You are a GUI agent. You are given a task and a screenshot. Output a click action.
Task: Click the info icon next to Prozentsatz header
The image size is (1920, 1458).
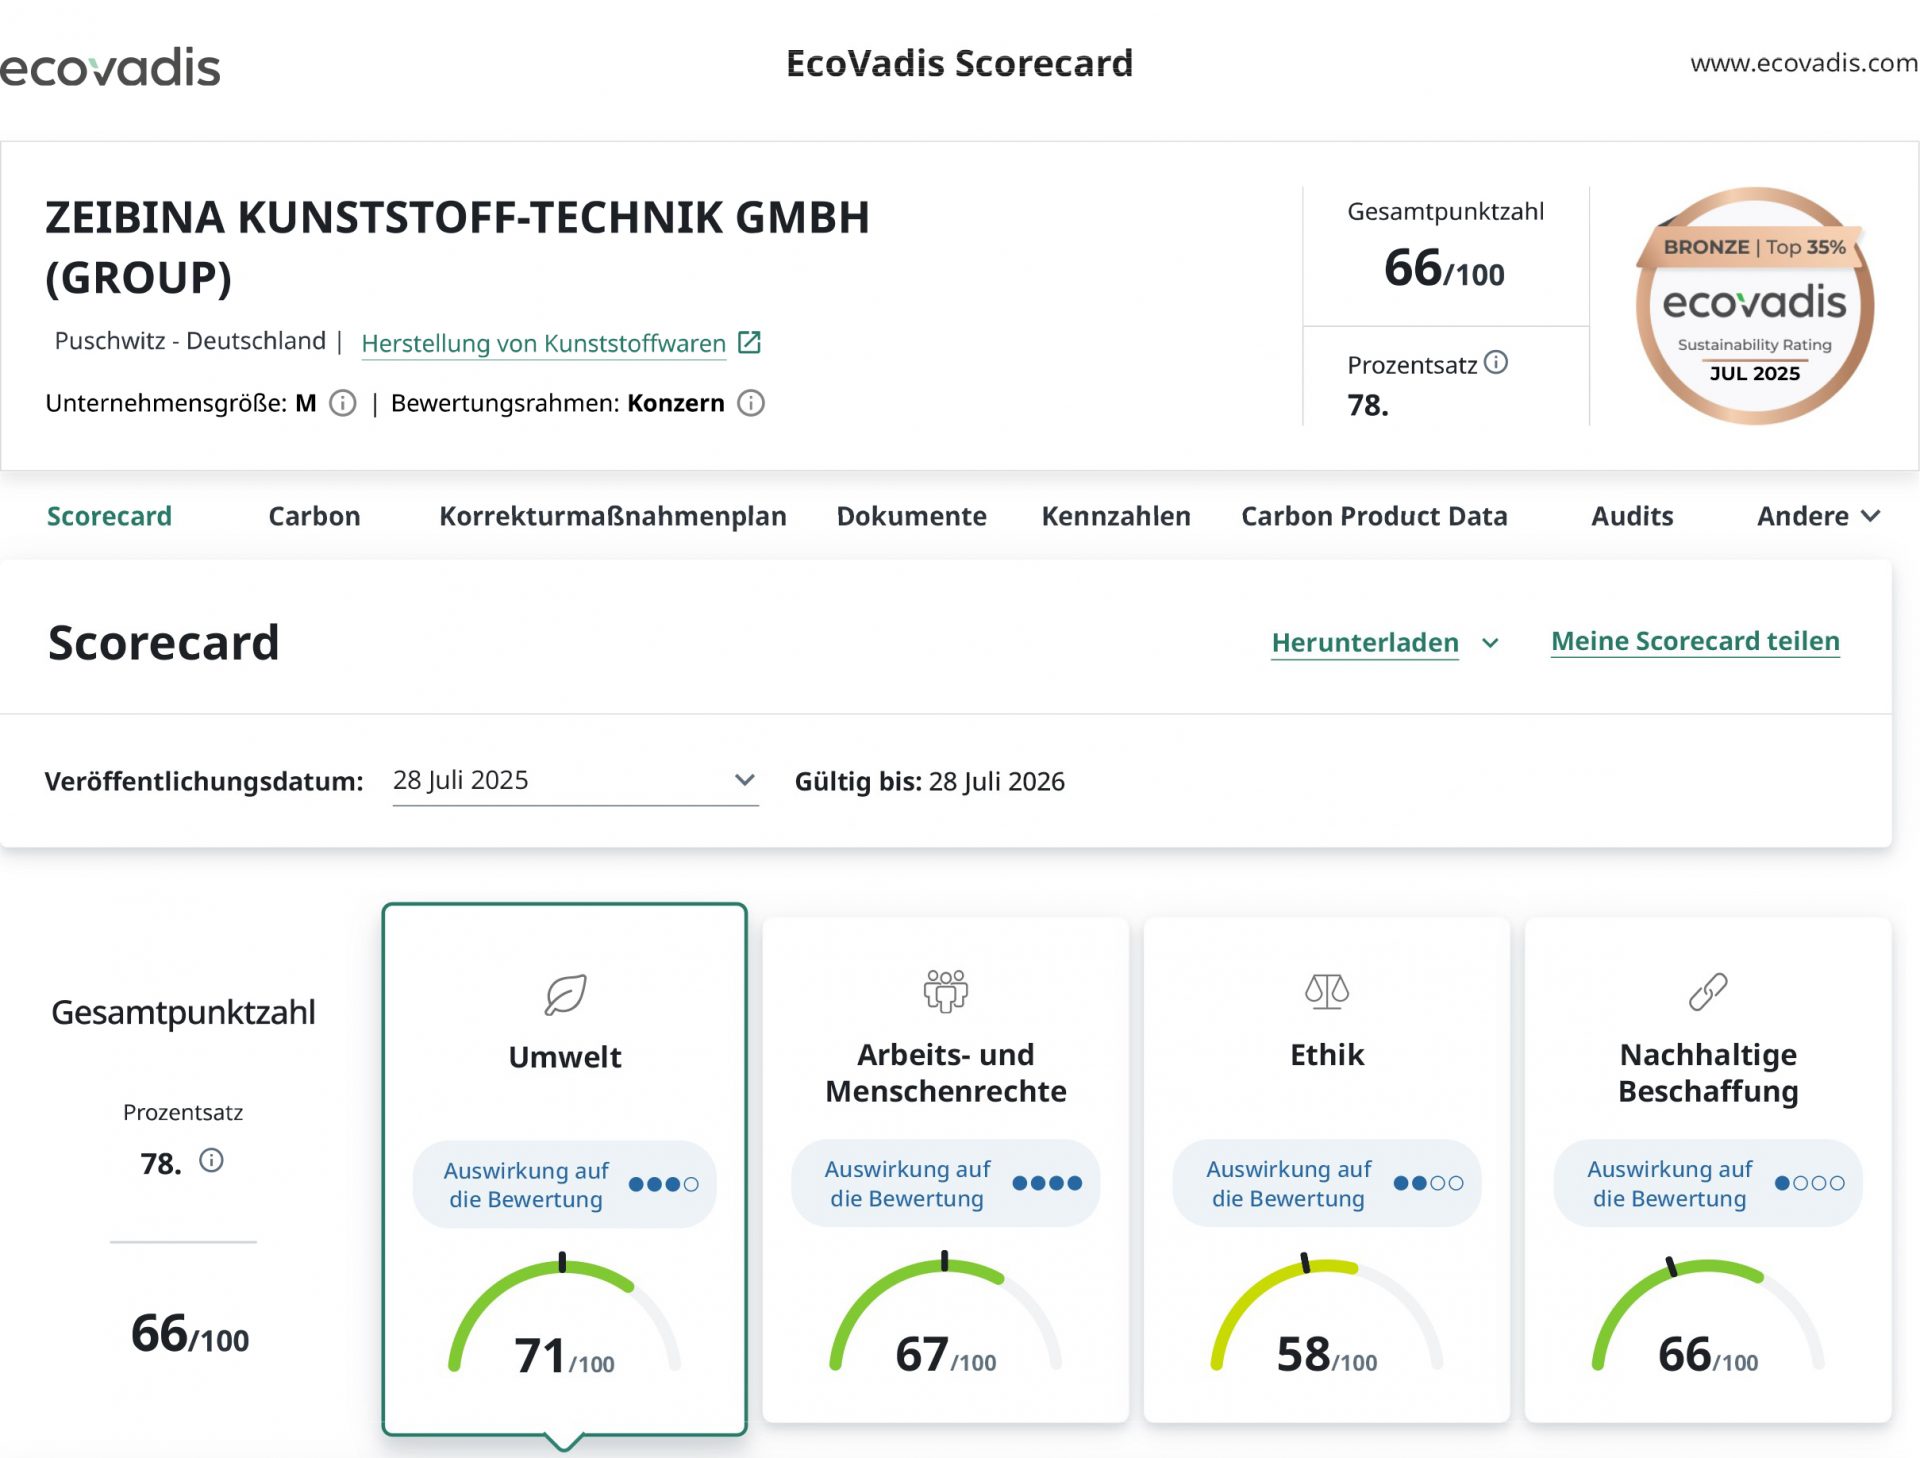(1496, 362)
